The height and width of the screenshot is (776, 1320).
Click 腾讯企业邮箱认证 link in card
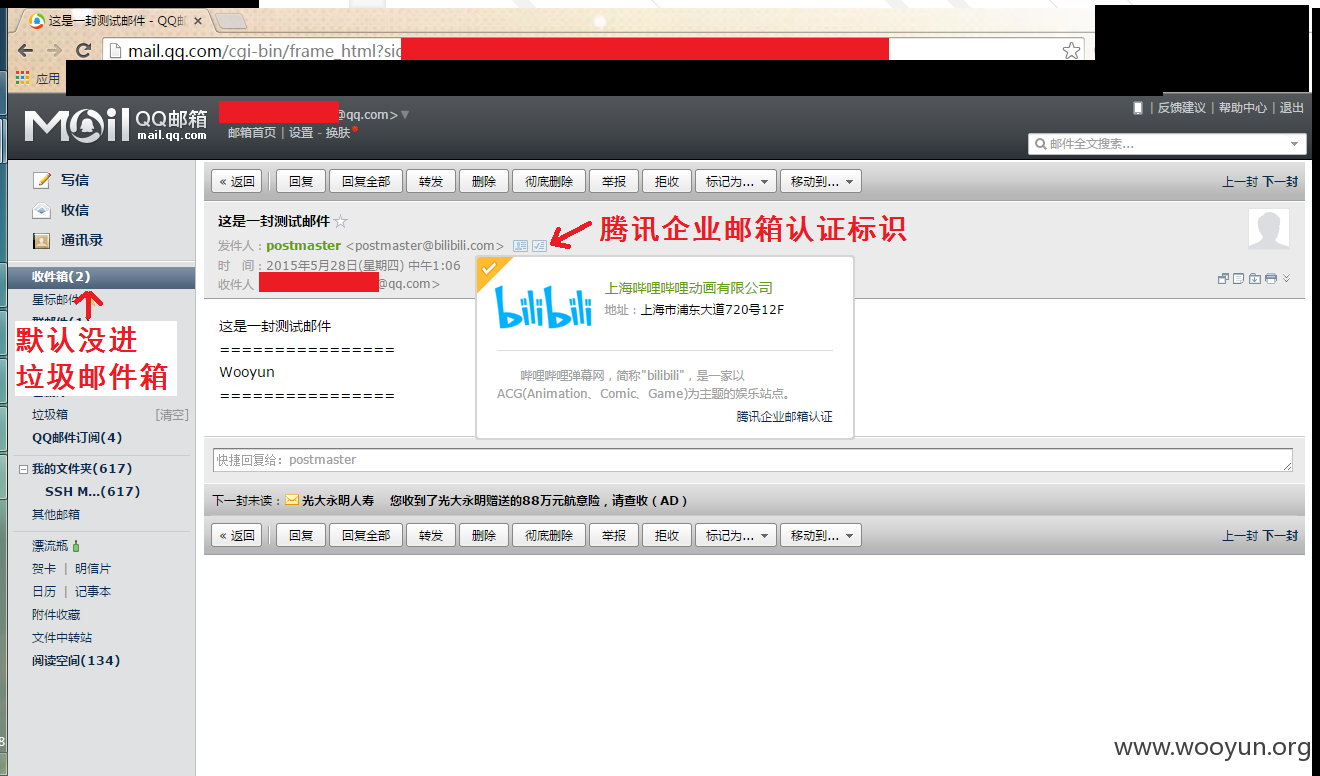[785, 417]
